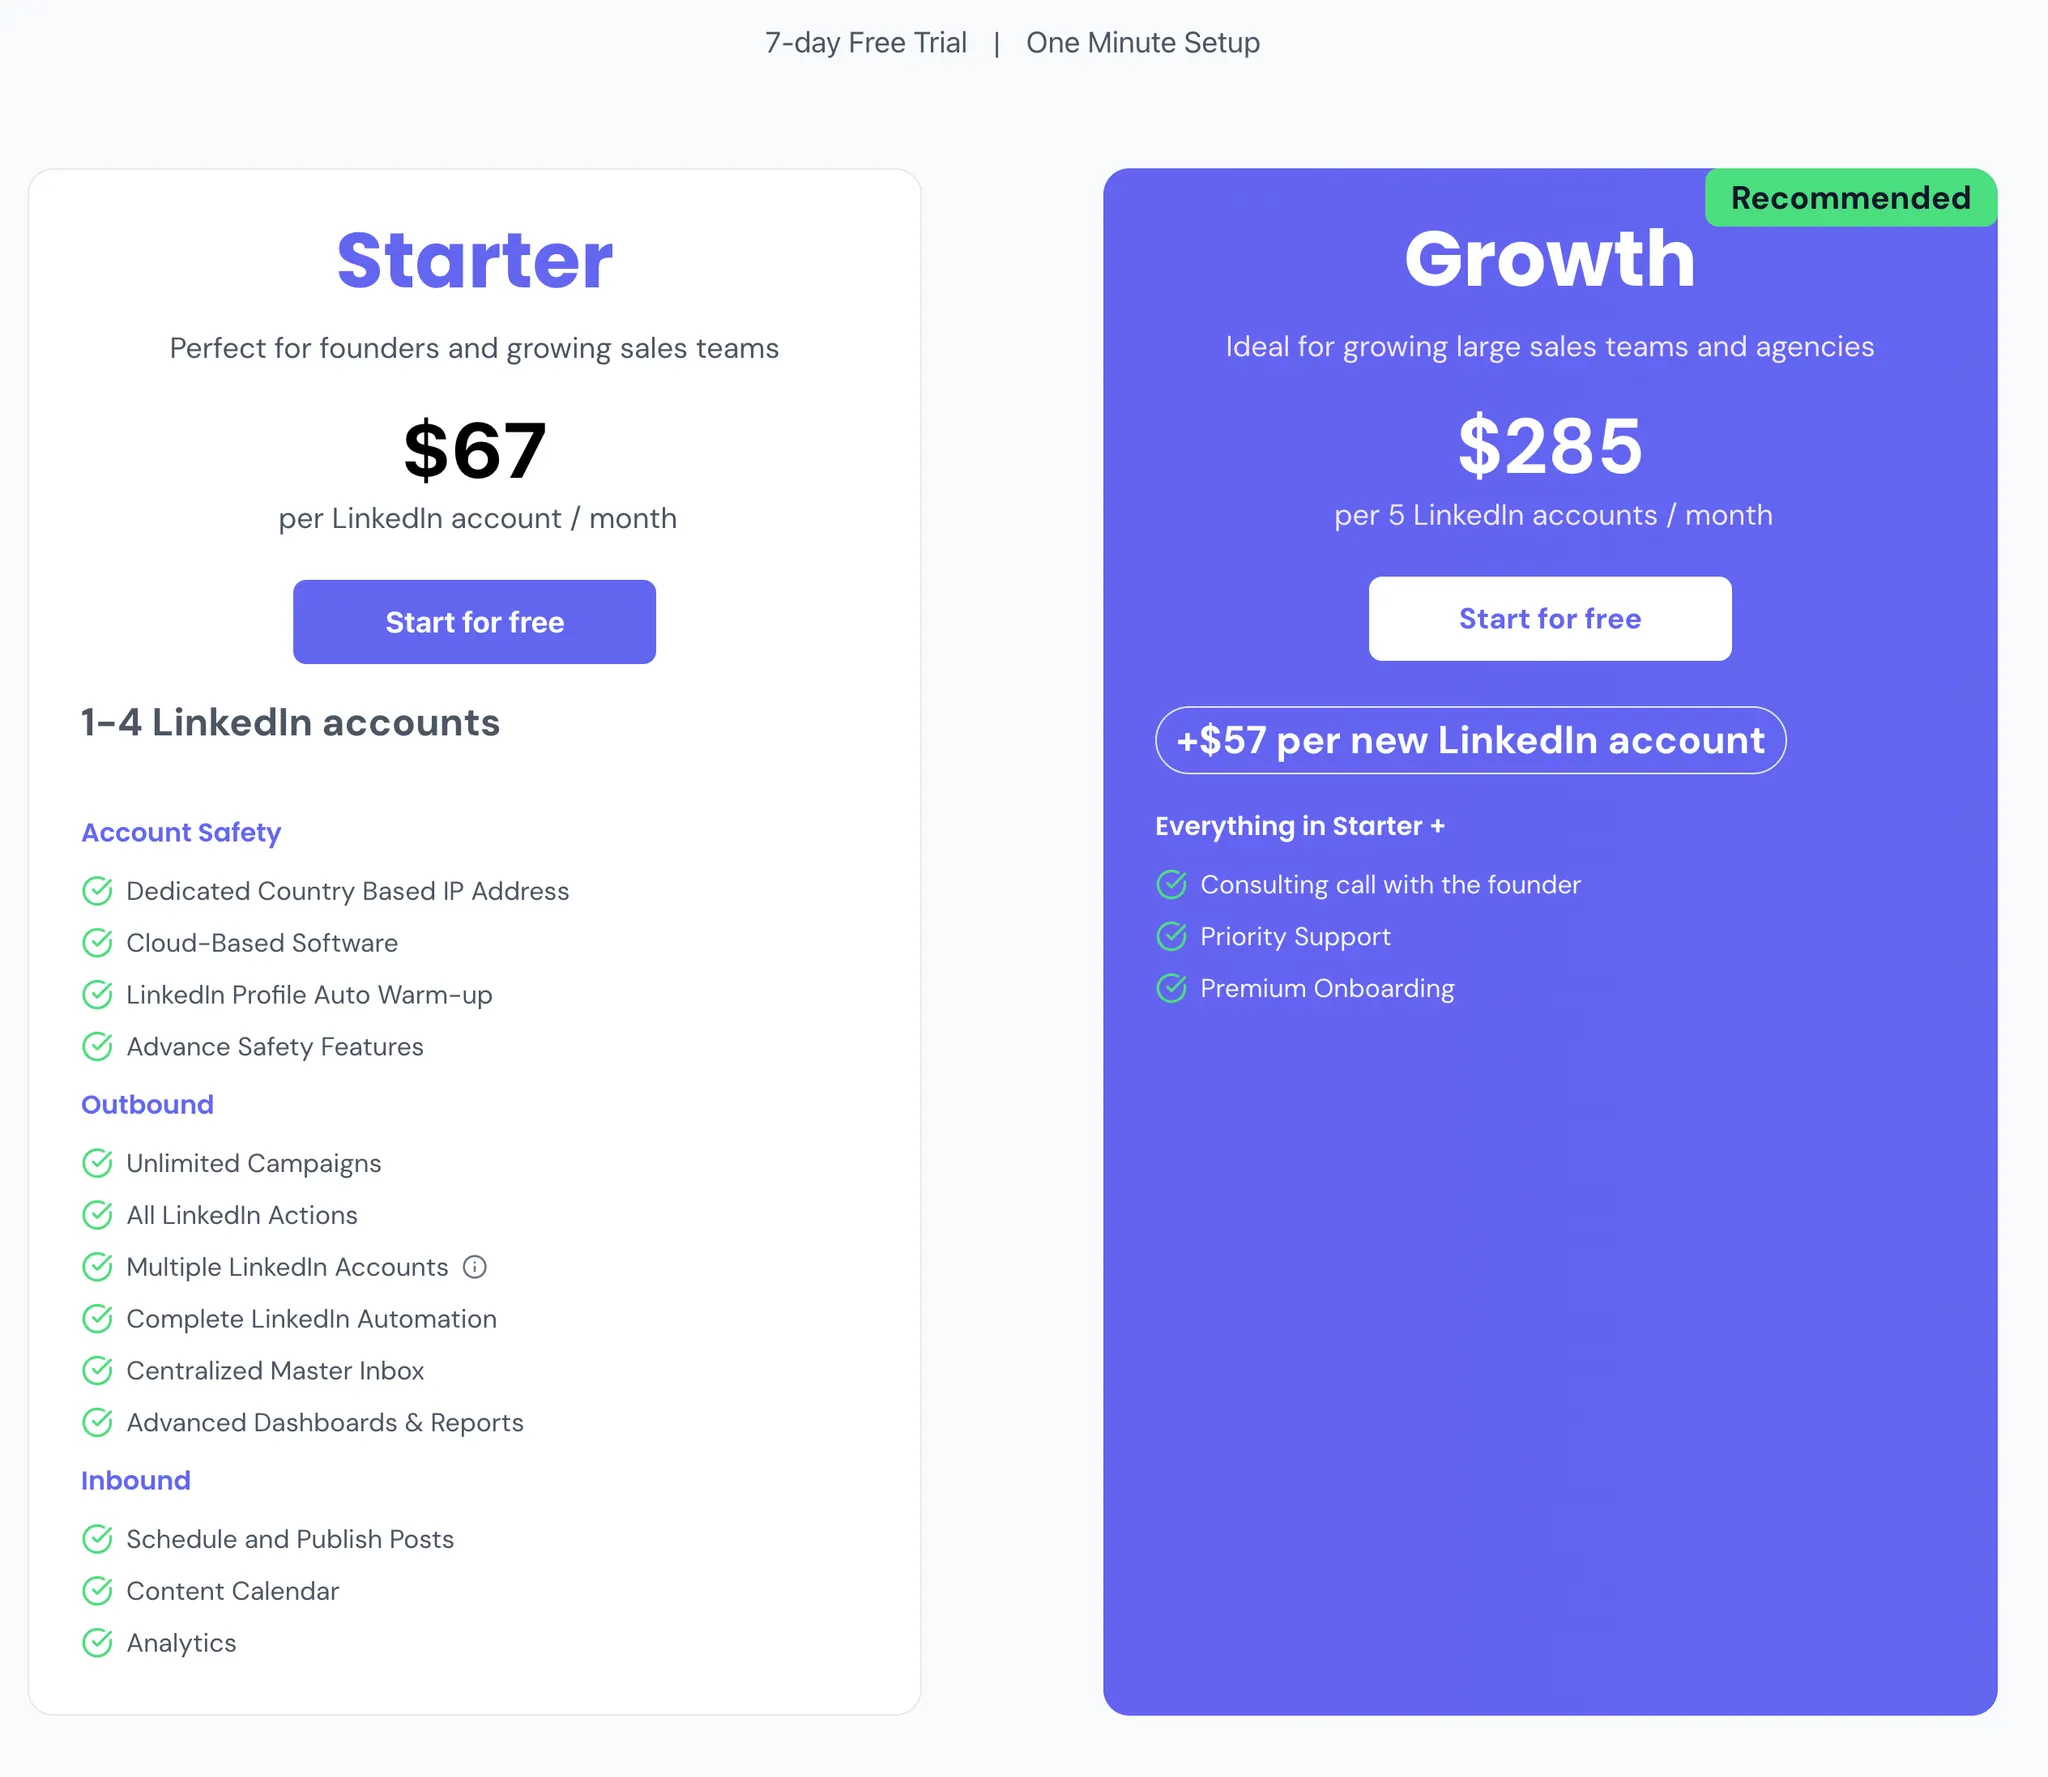
Task: Click check icon next to Dedicated Country Based IP Address
Action: [x=97, y=891]
